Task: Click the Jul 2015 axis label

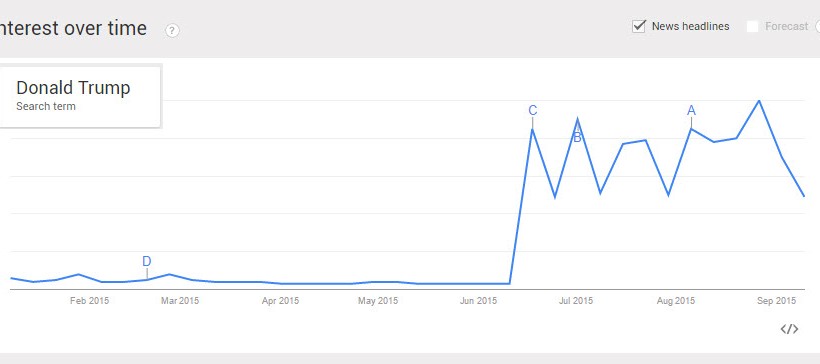Action: coord(576,301)
